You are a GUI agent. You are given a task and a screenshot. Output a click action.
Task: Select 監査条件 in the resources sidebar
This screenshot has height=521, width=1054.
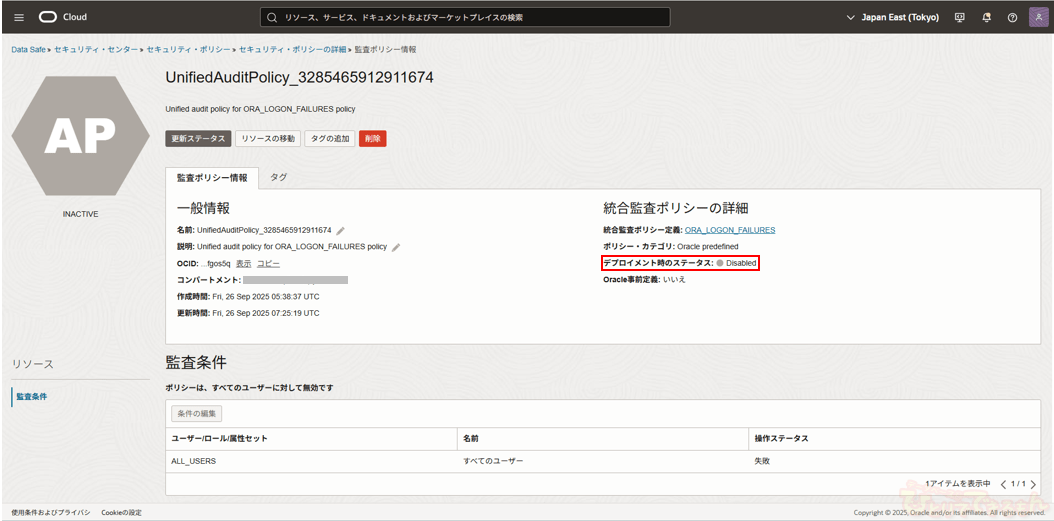click(x=31, y=397)
